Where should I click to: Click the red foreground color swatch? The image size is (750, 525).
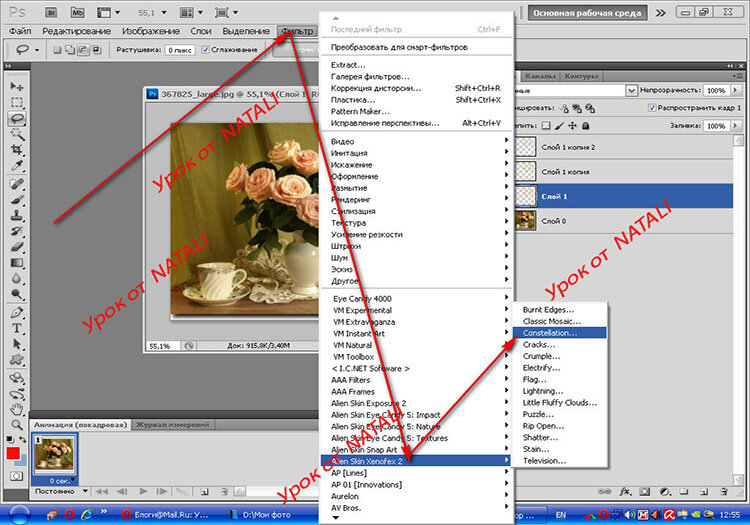pyautogui.click(x=13, y=453)
